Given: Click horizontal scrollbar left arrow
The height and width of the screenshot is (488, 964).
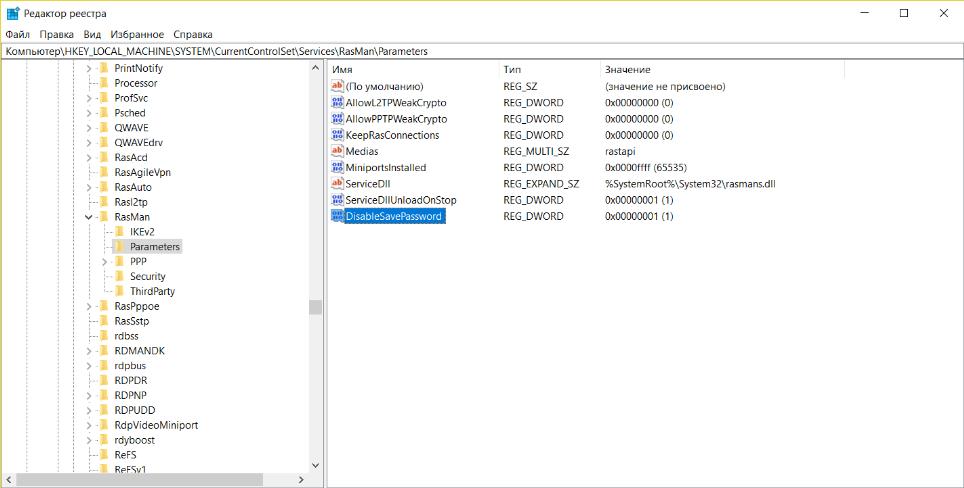Looking at the screenshot, I should tap(9, 479).
